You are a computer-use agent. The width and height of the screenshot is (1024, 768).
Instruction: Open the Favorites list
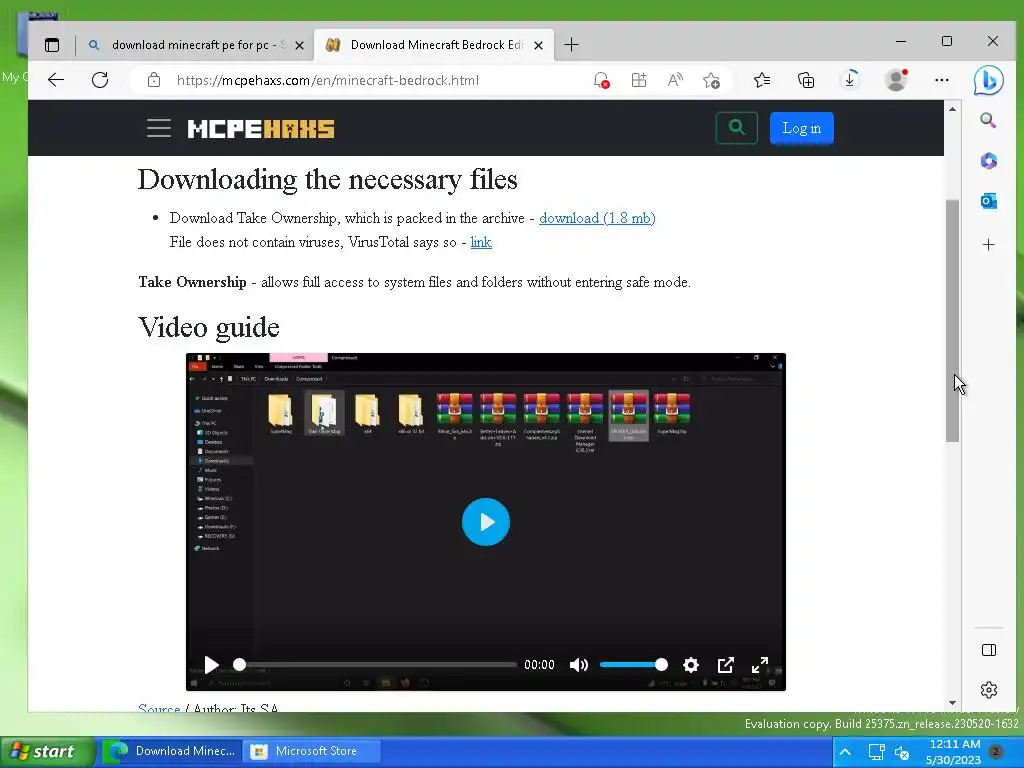coord(762,80)
